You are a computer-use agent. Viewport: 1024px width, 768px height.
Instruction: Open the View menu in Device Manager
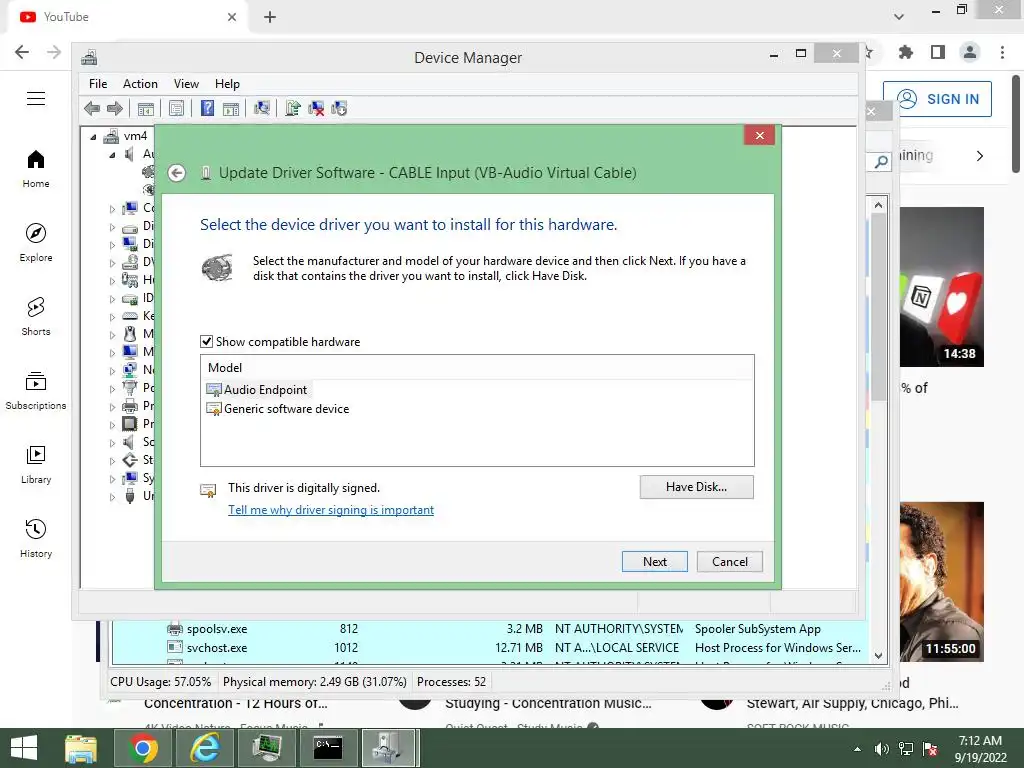point(186,84)
